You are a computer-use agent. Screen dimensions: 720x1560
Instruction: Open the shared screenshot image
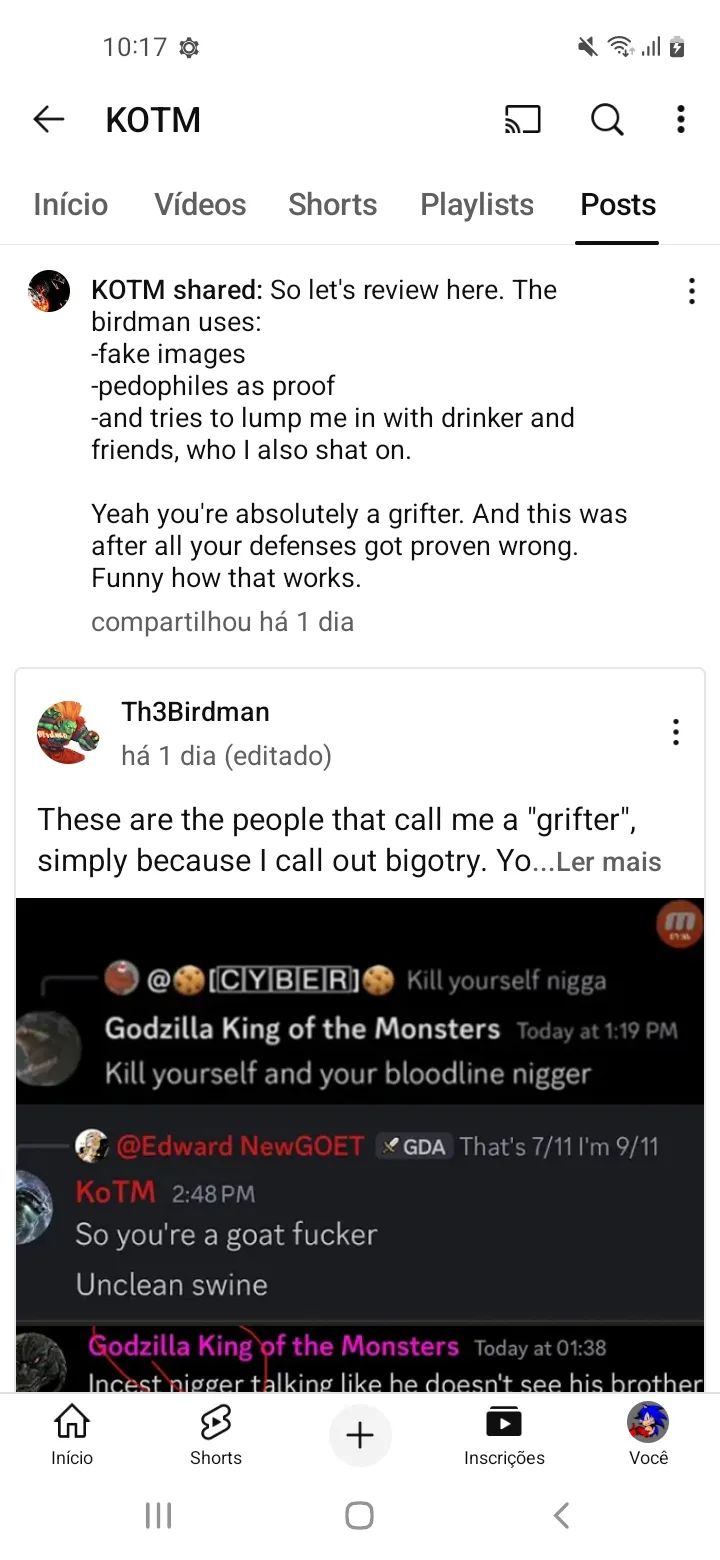tap(360, 1146)
